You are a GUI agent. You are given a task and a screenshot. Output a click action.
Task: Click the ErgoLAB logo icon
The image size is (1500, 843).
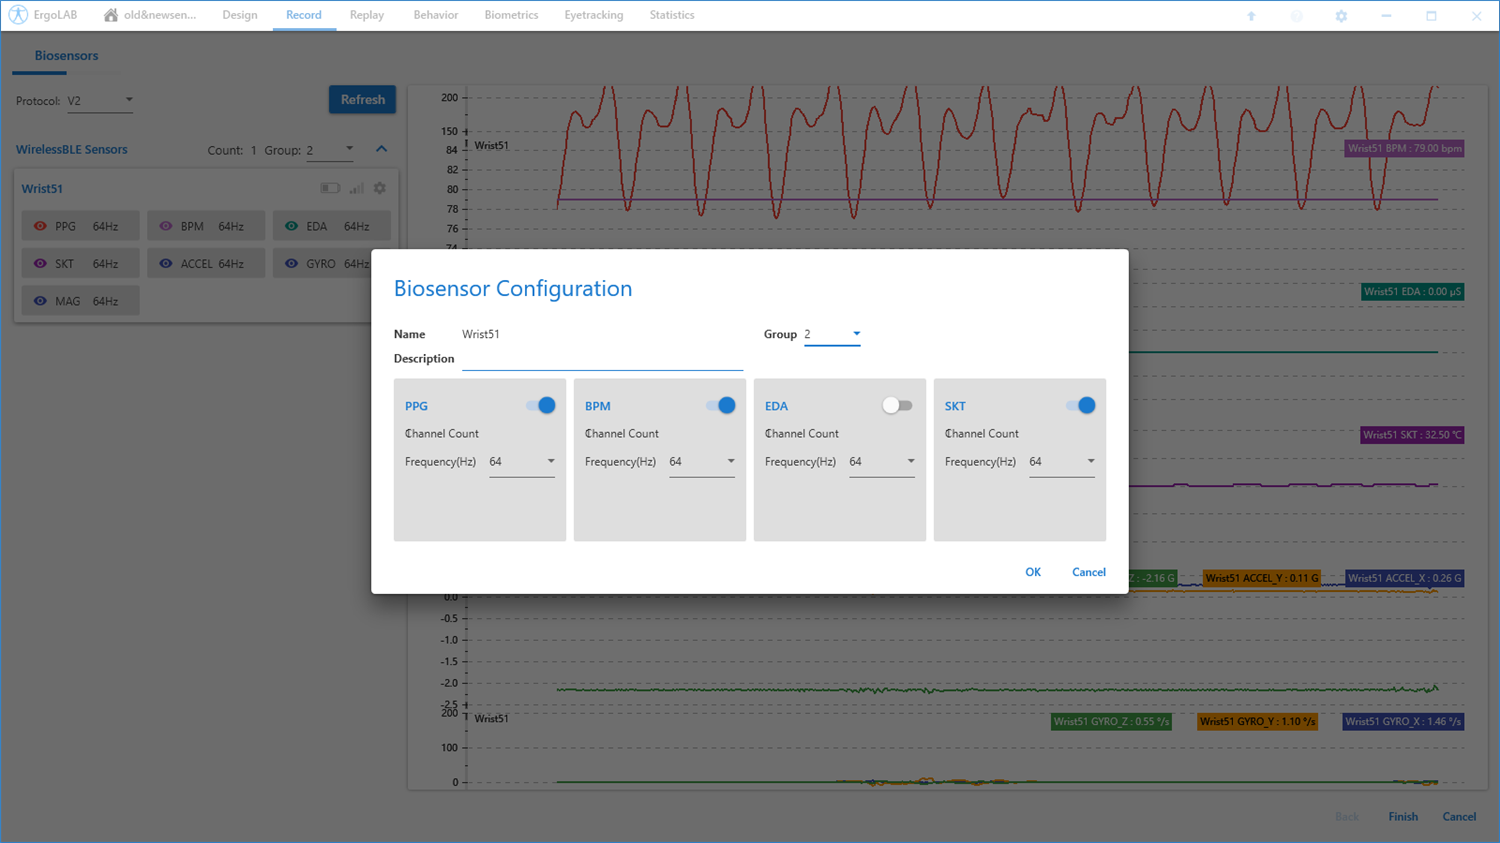pos(18,15)
